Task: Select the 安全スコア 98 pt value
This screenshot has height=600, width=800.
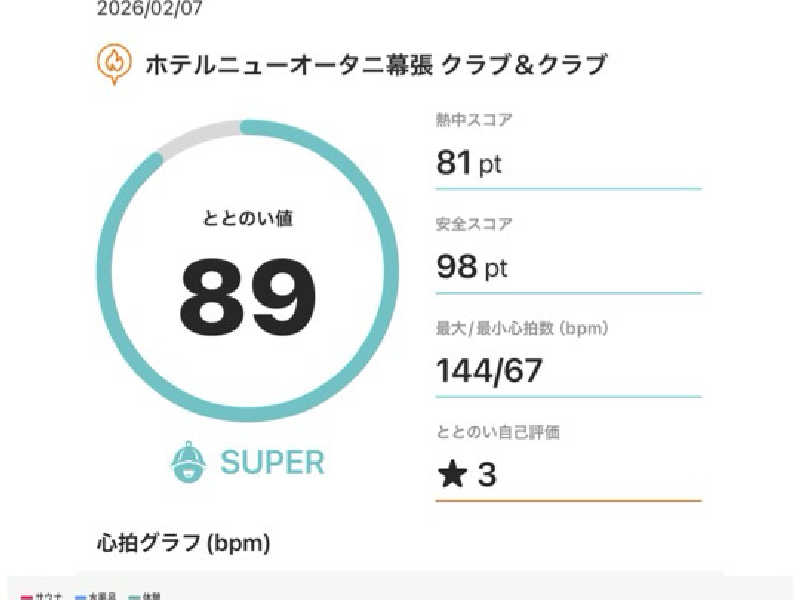Action: tap(472, 267)
